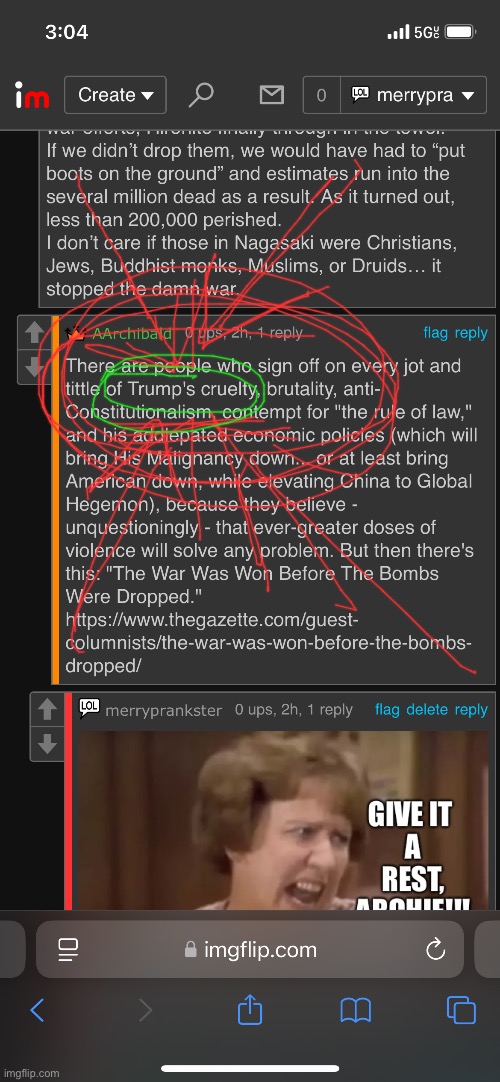The width and height of the screenshot is (500, 1082).
Task: Delete merryprankster's comment
Action: [x=427, y=709]
